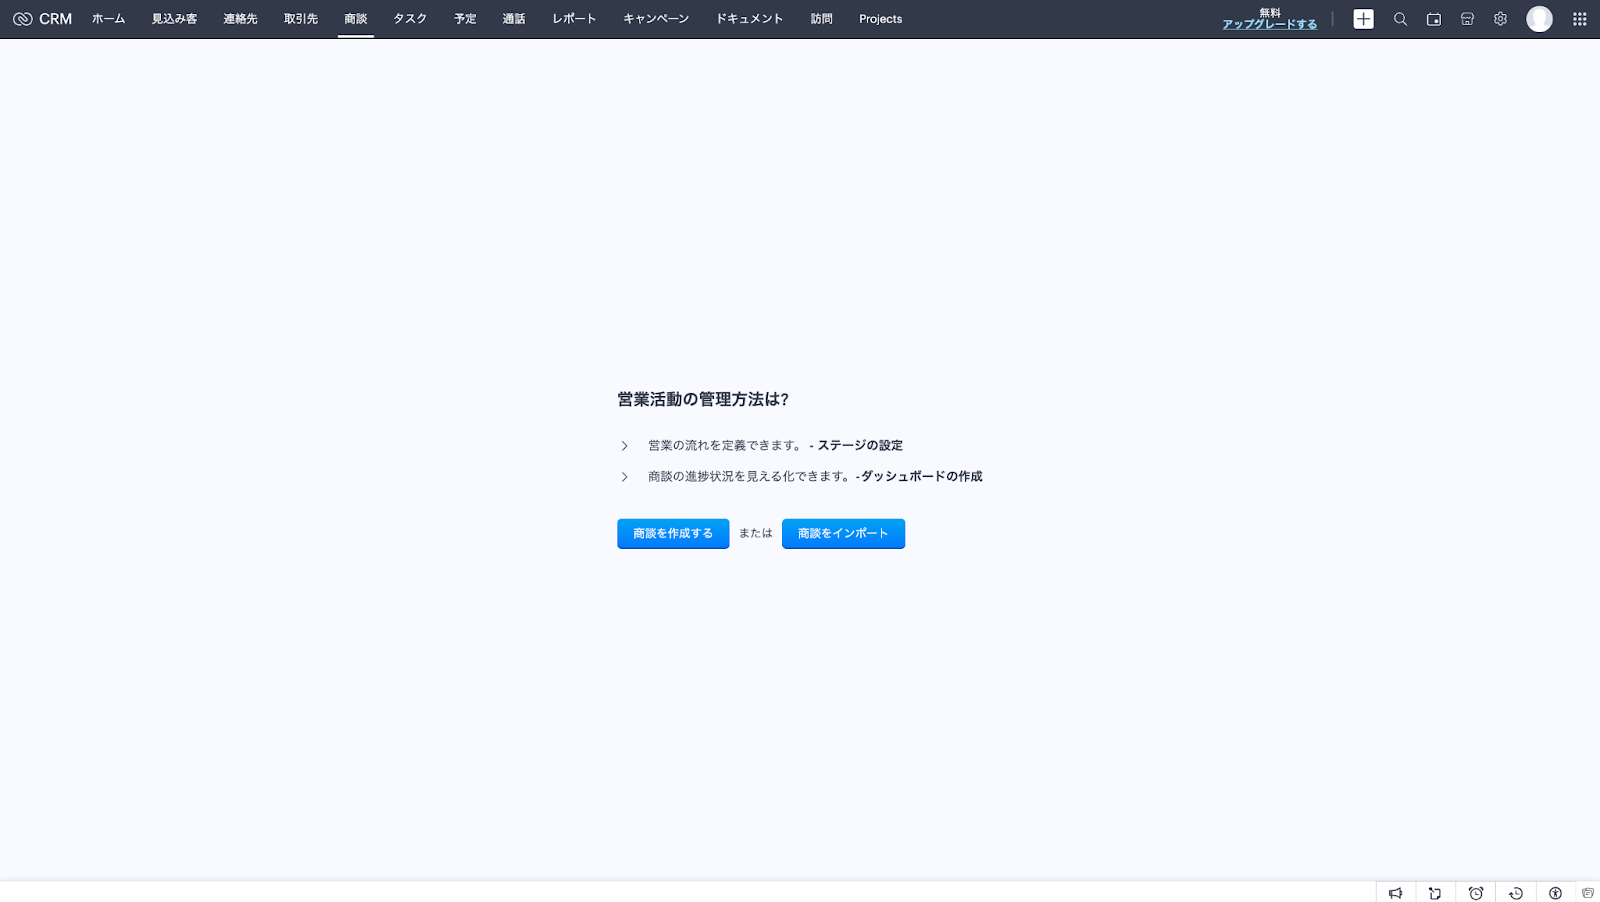Click the 商談を作成する button

(x=673, y=533)
